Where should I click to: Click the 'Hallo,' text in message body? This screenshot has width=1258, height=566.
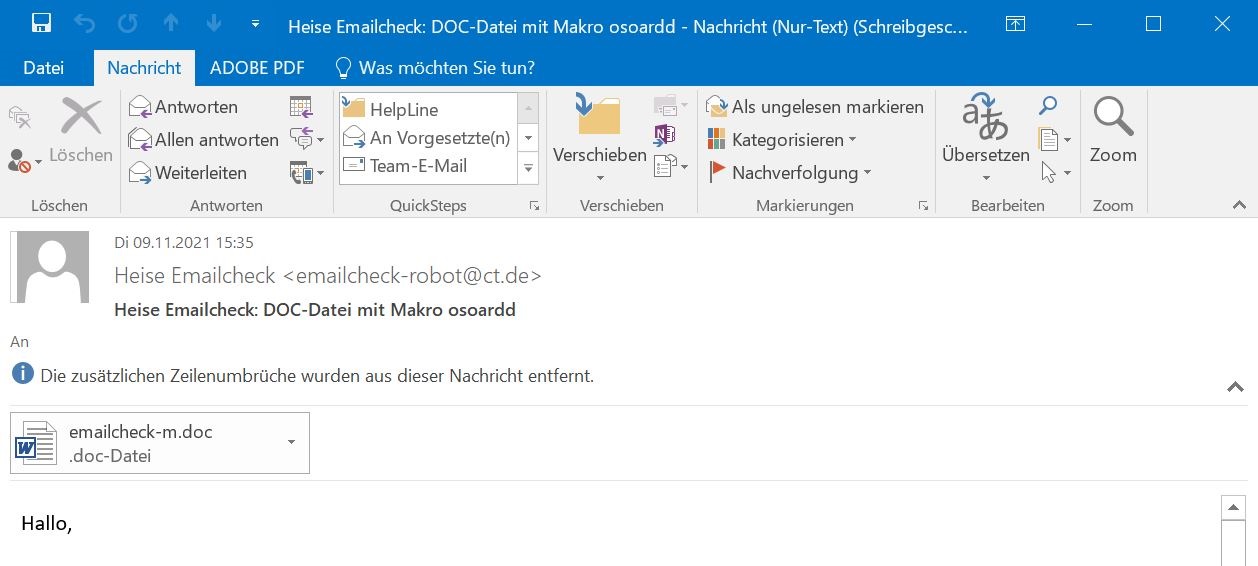pos(47,524)
